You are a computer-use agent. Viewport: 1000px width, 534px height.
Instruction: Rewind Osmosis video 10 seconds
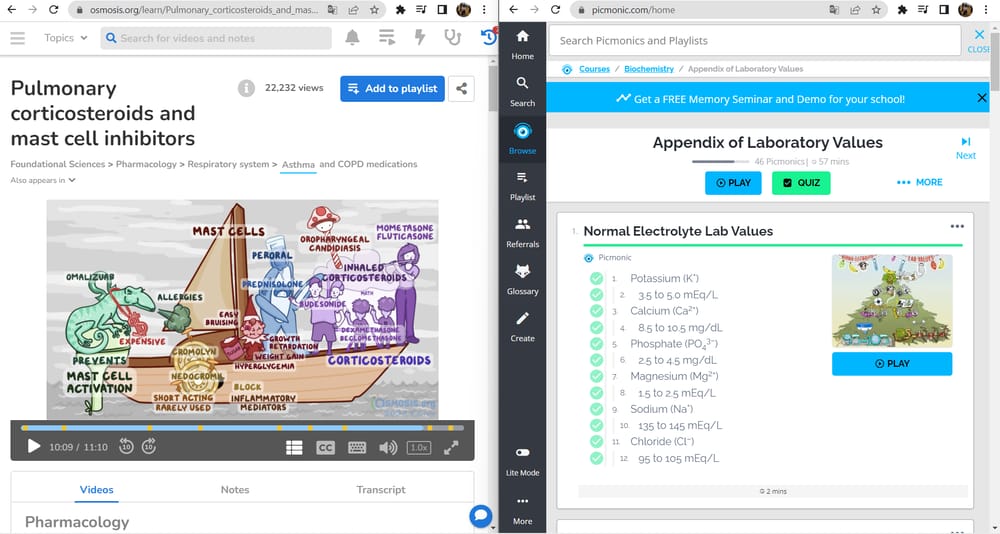(x=126, y=447)
